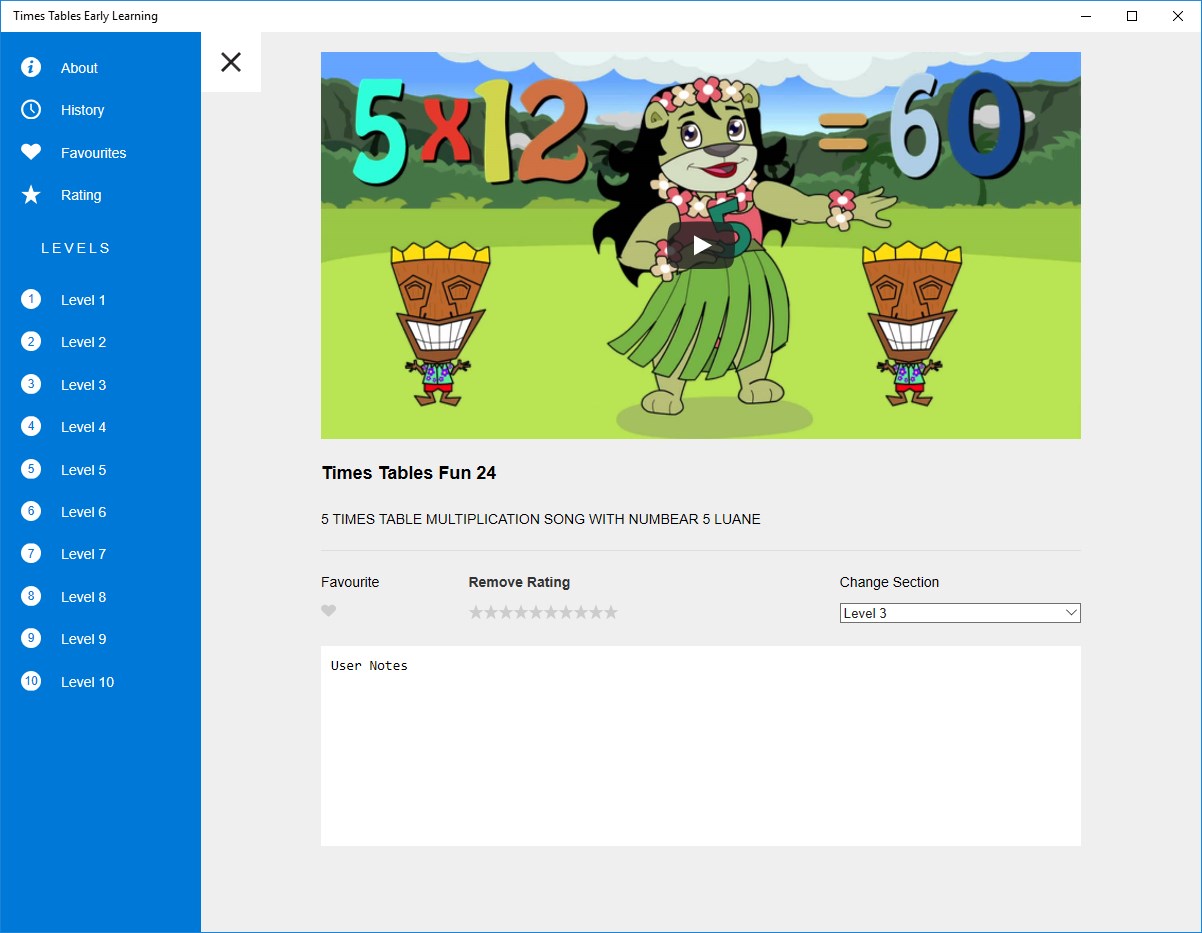Minimize the Times Tables Early Learning window
Screen dimensions: 1202x933
tap(1087, 16)
